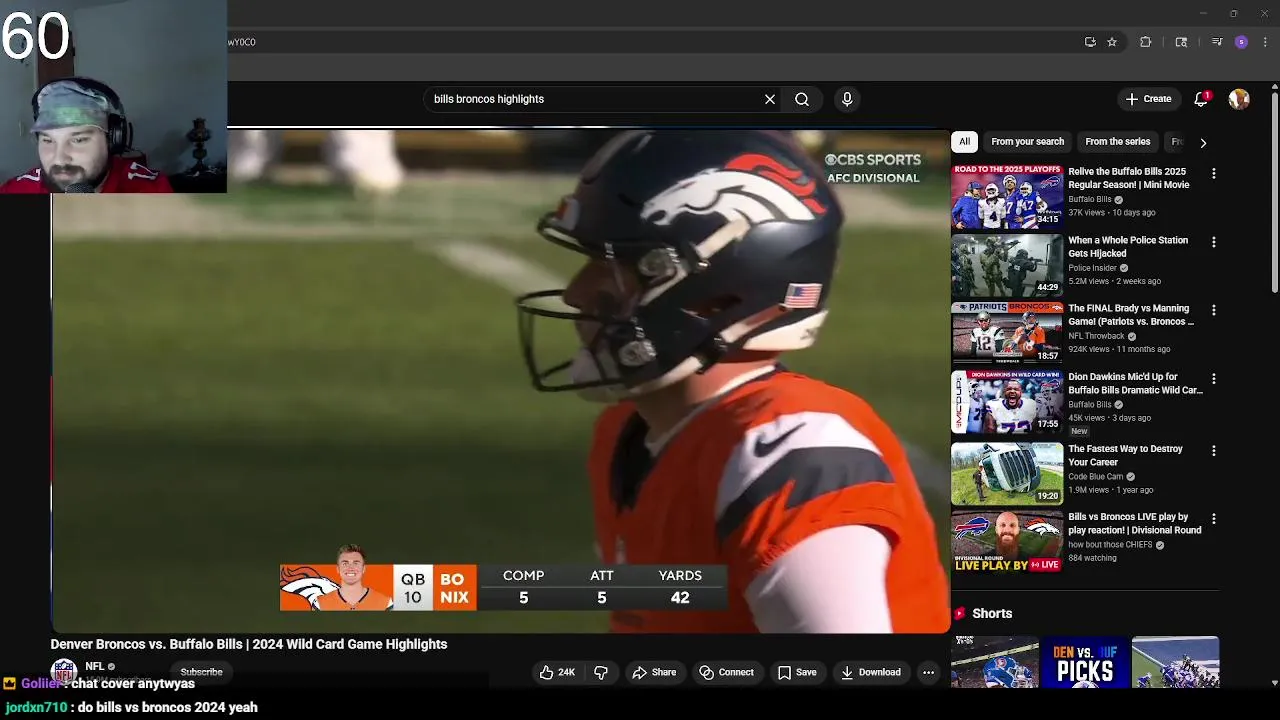The height and width of the screenshot is (720, 1280).
Task: Save the video to a playlist
Action: 797,672
